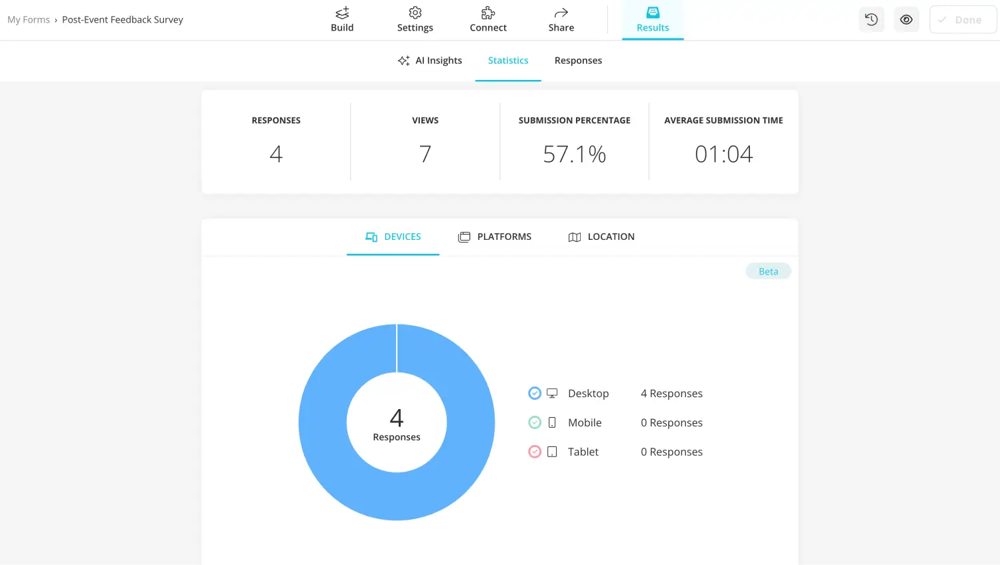Open revision history clock icon
This screenshot has height=565, width=1000.
coord(871,20)
